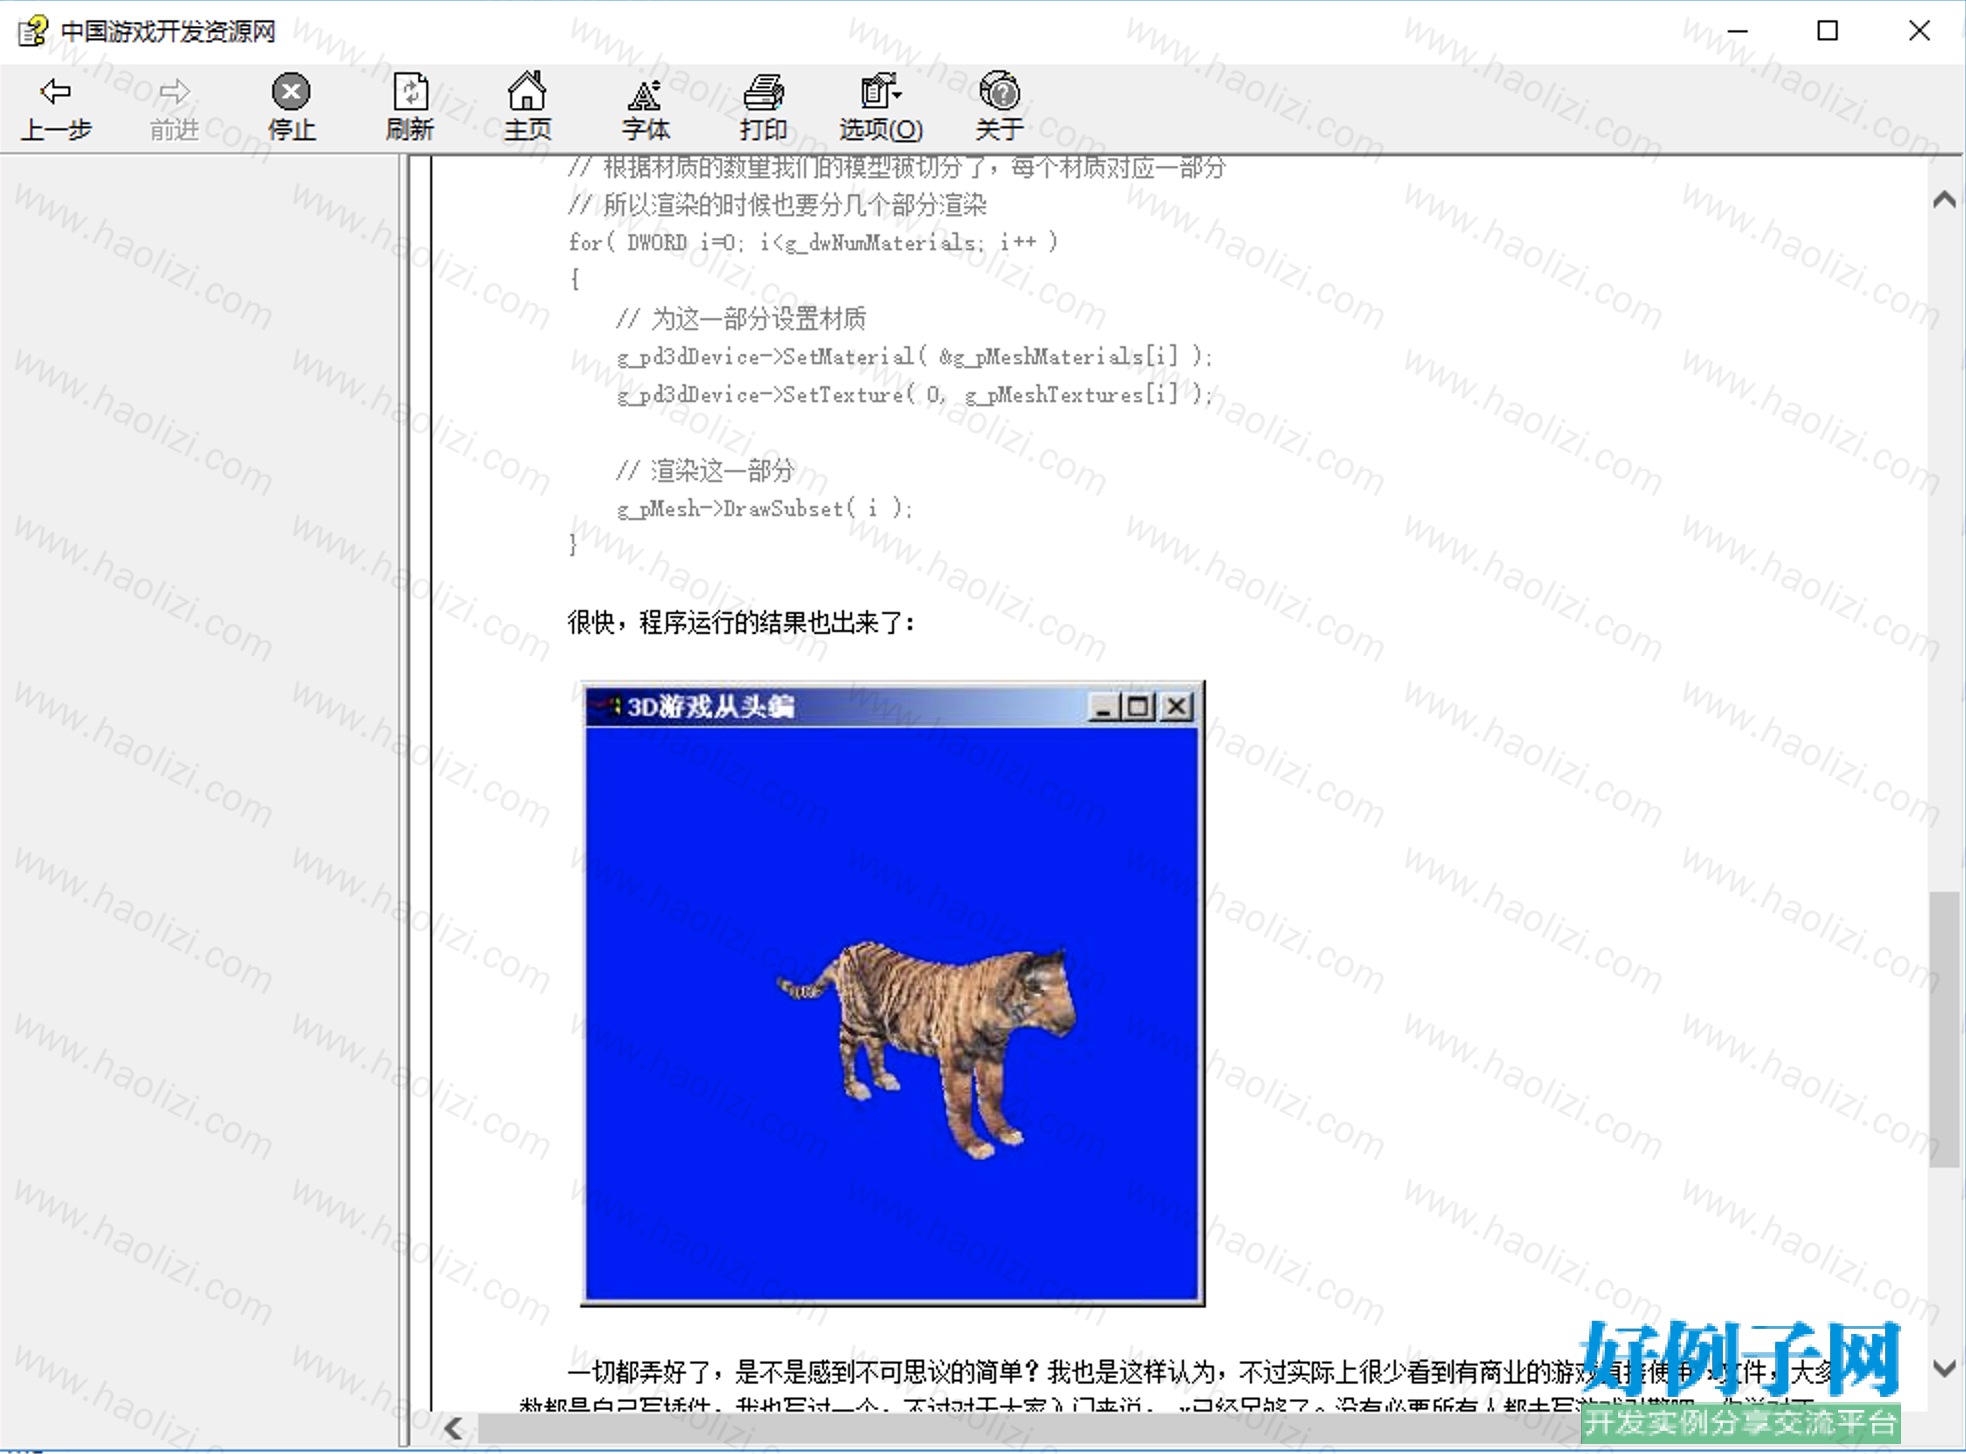This screenshot has height=1454, width=1966.
Task: Click the app icon in title bar
Action: click(x=32, y=31)
